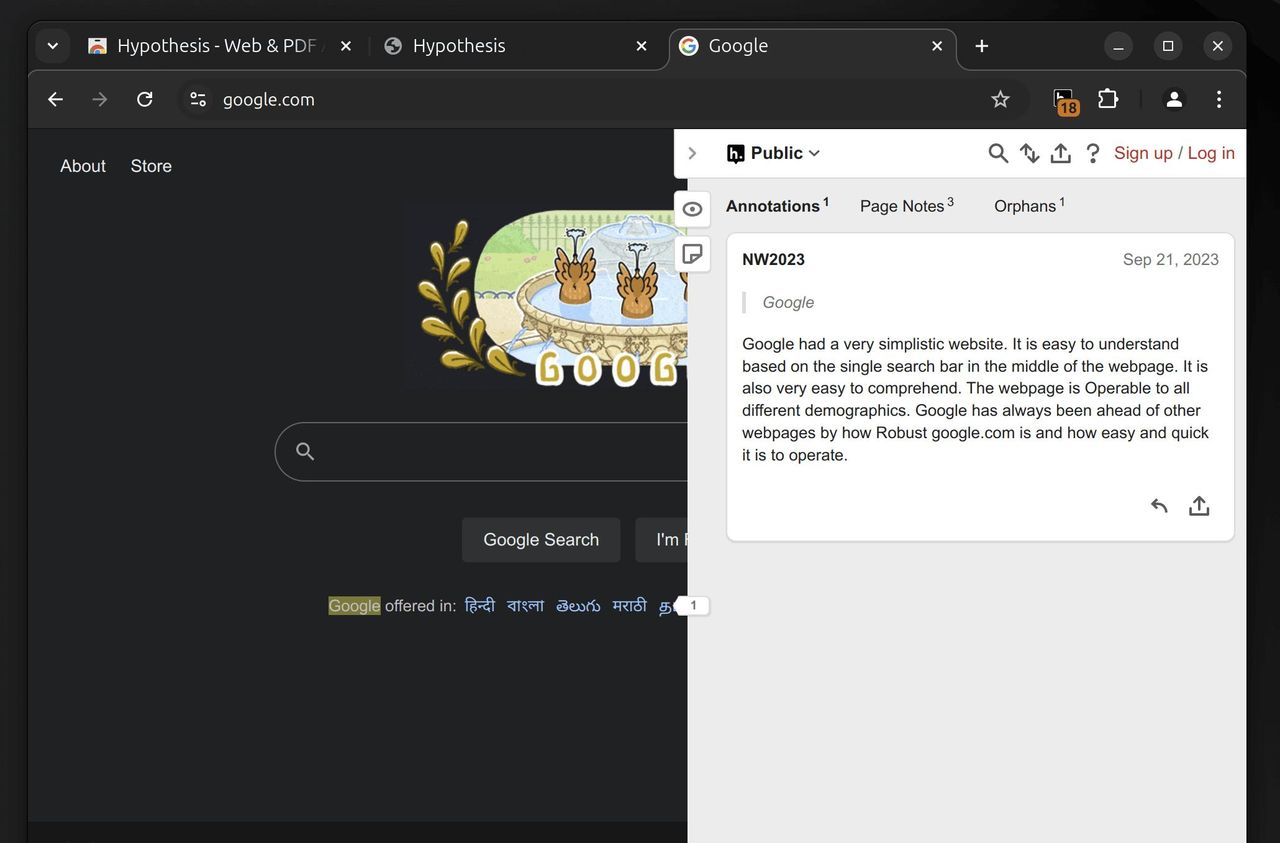Close the Hypothesis - Web & PDF tab
Image resolution: width=1280 pixels, height=843 pixels.
346,46
